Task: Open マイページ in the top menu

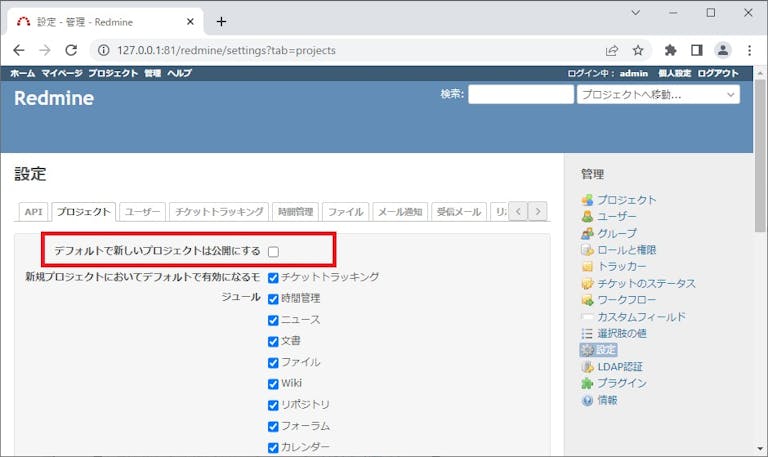Action: coord(62,73)
